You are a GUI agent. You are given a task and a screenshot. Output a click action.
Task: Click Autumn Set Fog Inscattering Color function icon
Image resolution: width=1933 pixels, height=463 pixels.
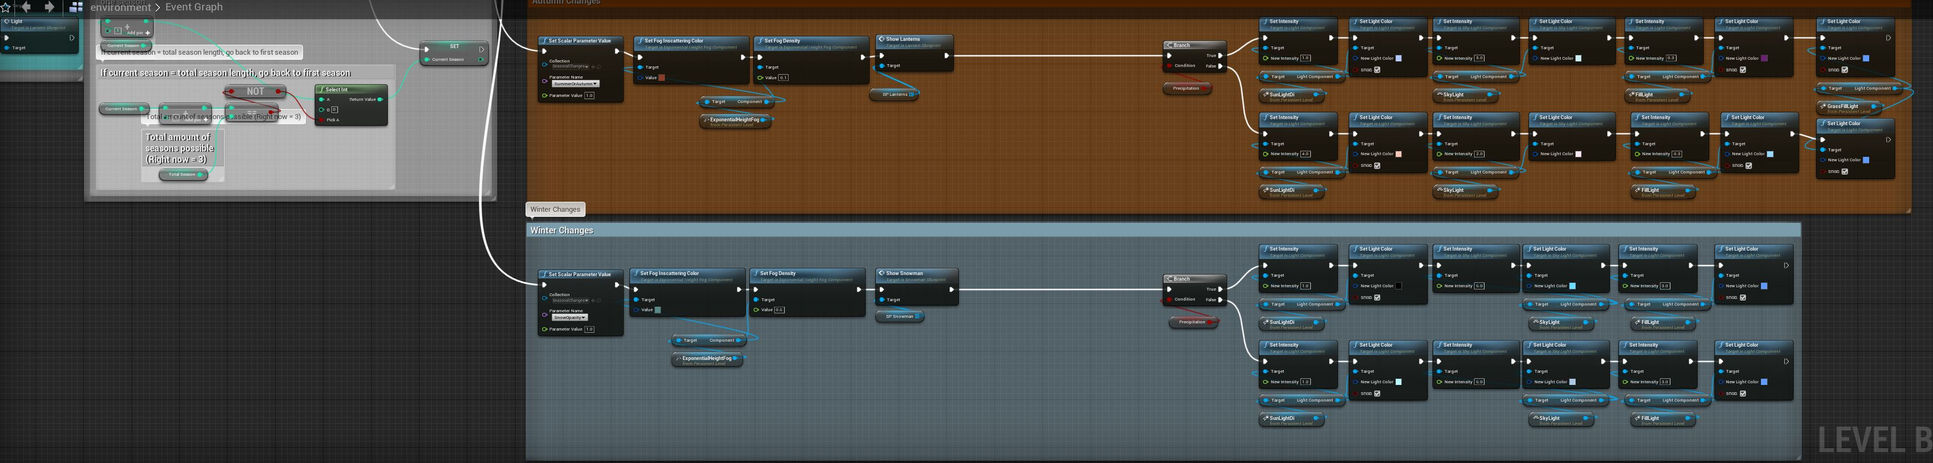point(640,41)
